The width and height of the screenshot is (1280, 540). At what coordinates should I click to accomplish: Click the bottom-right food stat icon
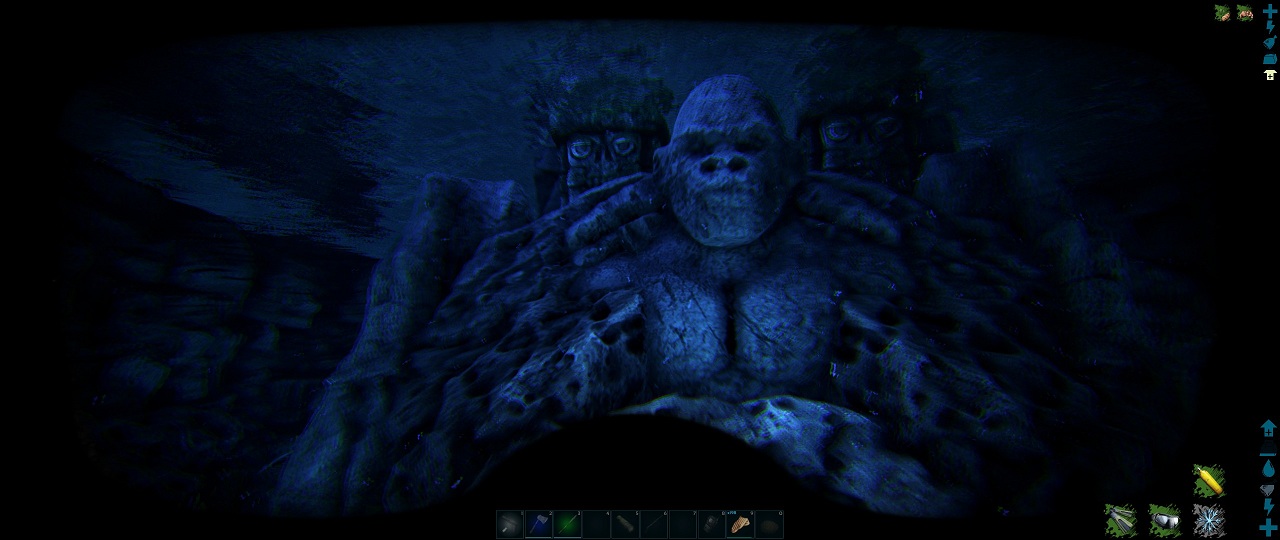pyautogui.click(x=1268, y=490)
